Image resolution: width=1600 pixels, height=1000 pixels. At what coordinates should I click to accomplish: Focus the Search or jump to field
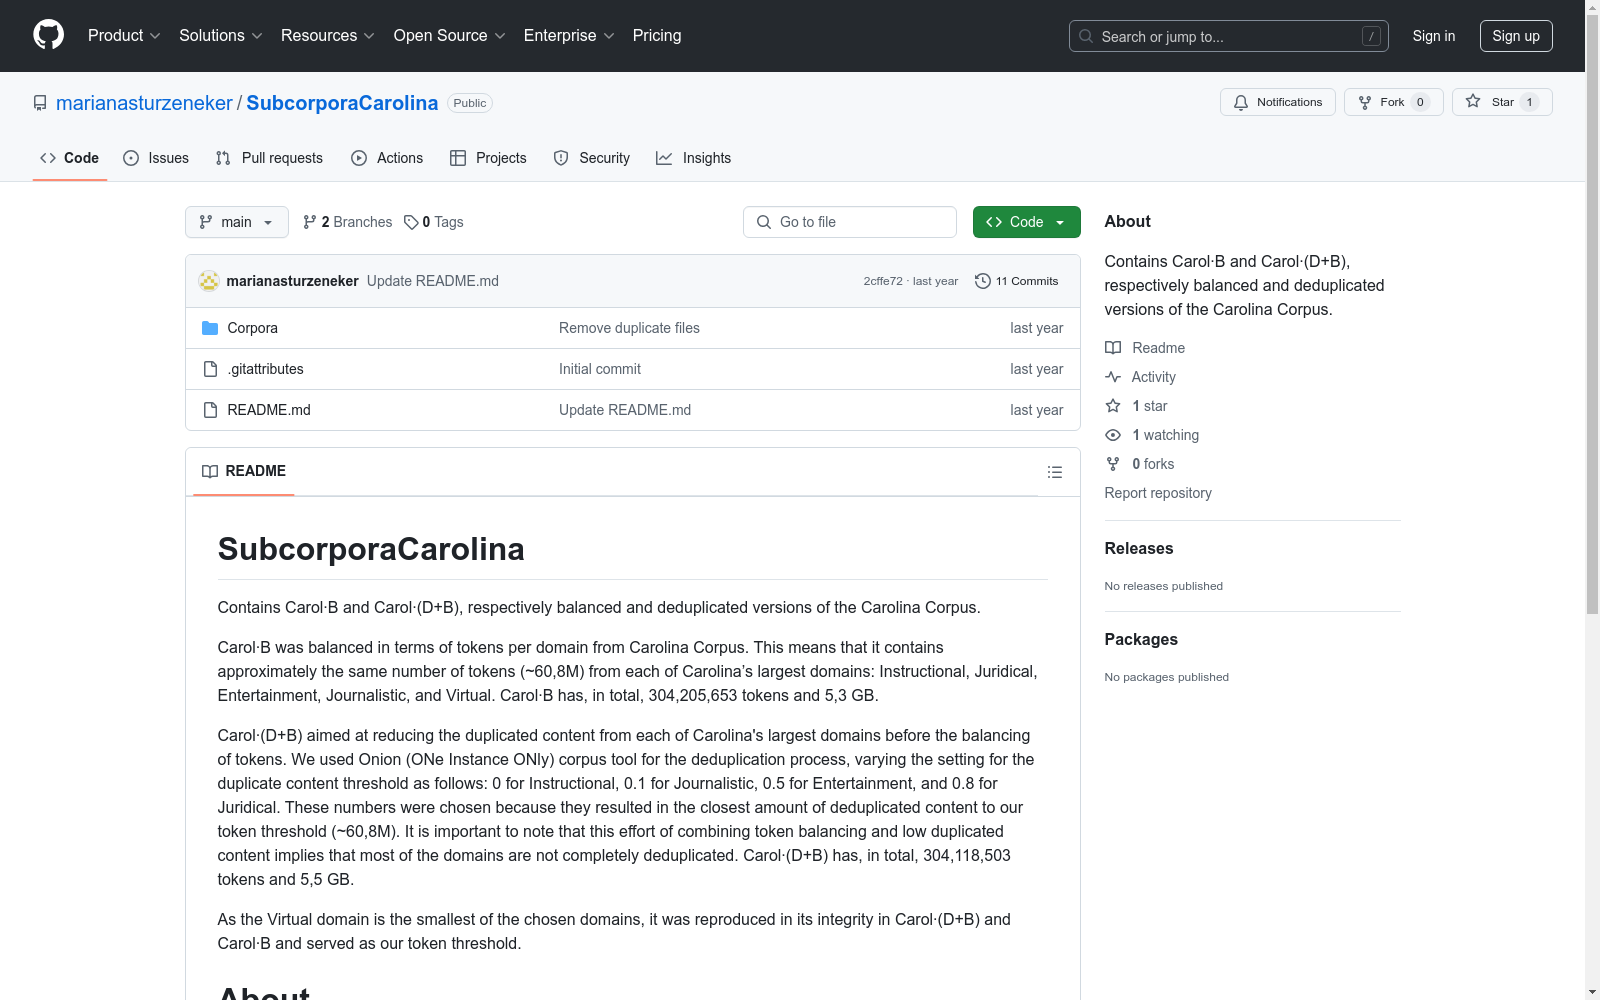(1228, 36)
